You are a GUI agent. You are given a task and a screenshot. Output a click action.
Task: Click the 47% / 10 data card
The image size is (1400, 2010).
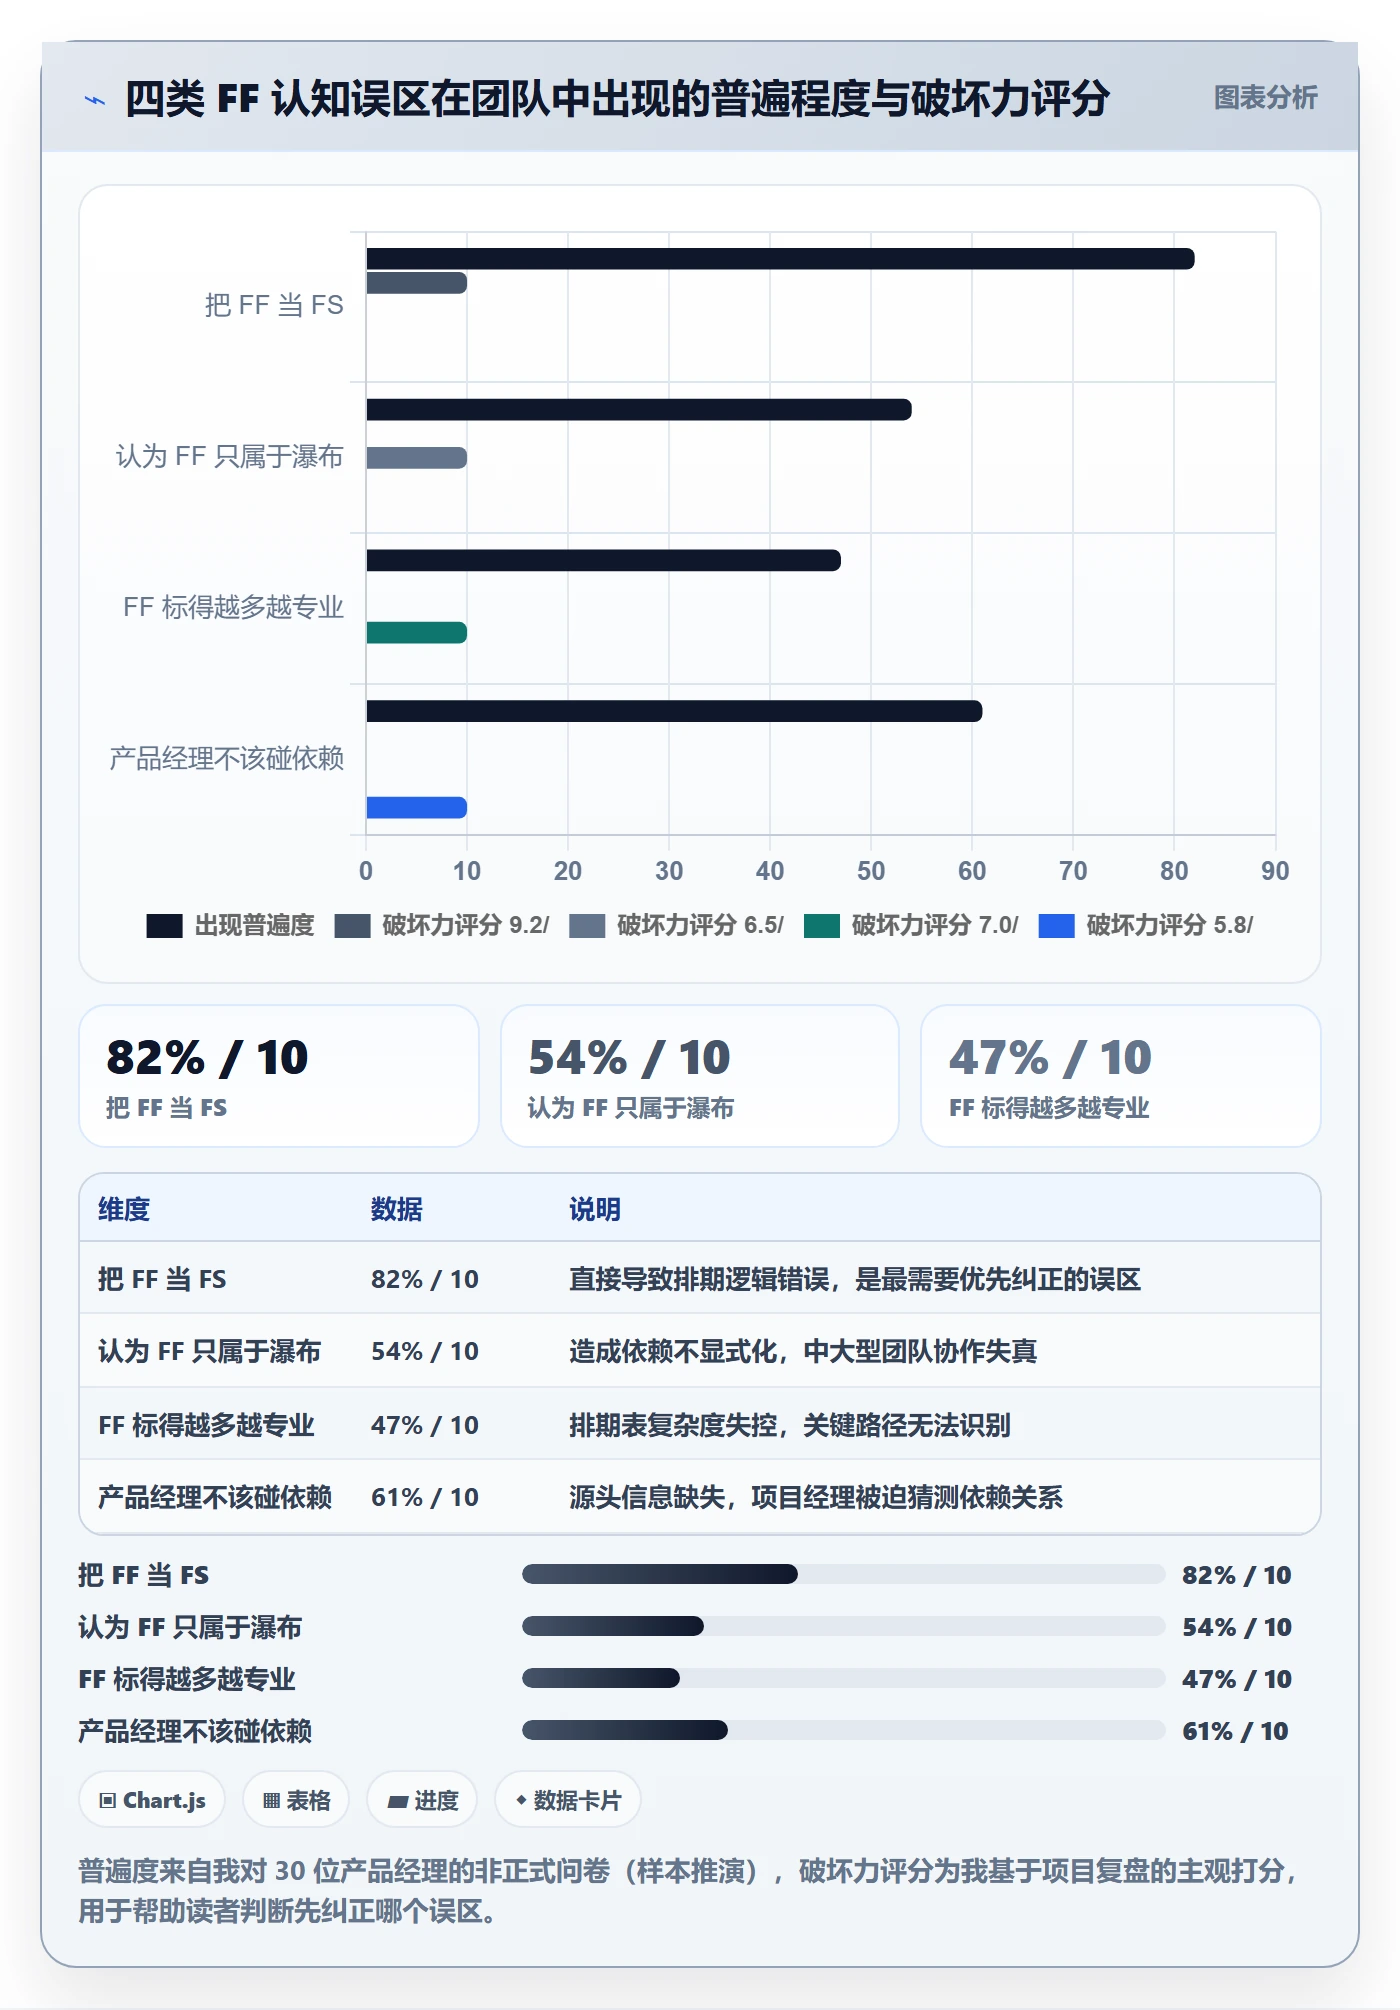1121,1076
